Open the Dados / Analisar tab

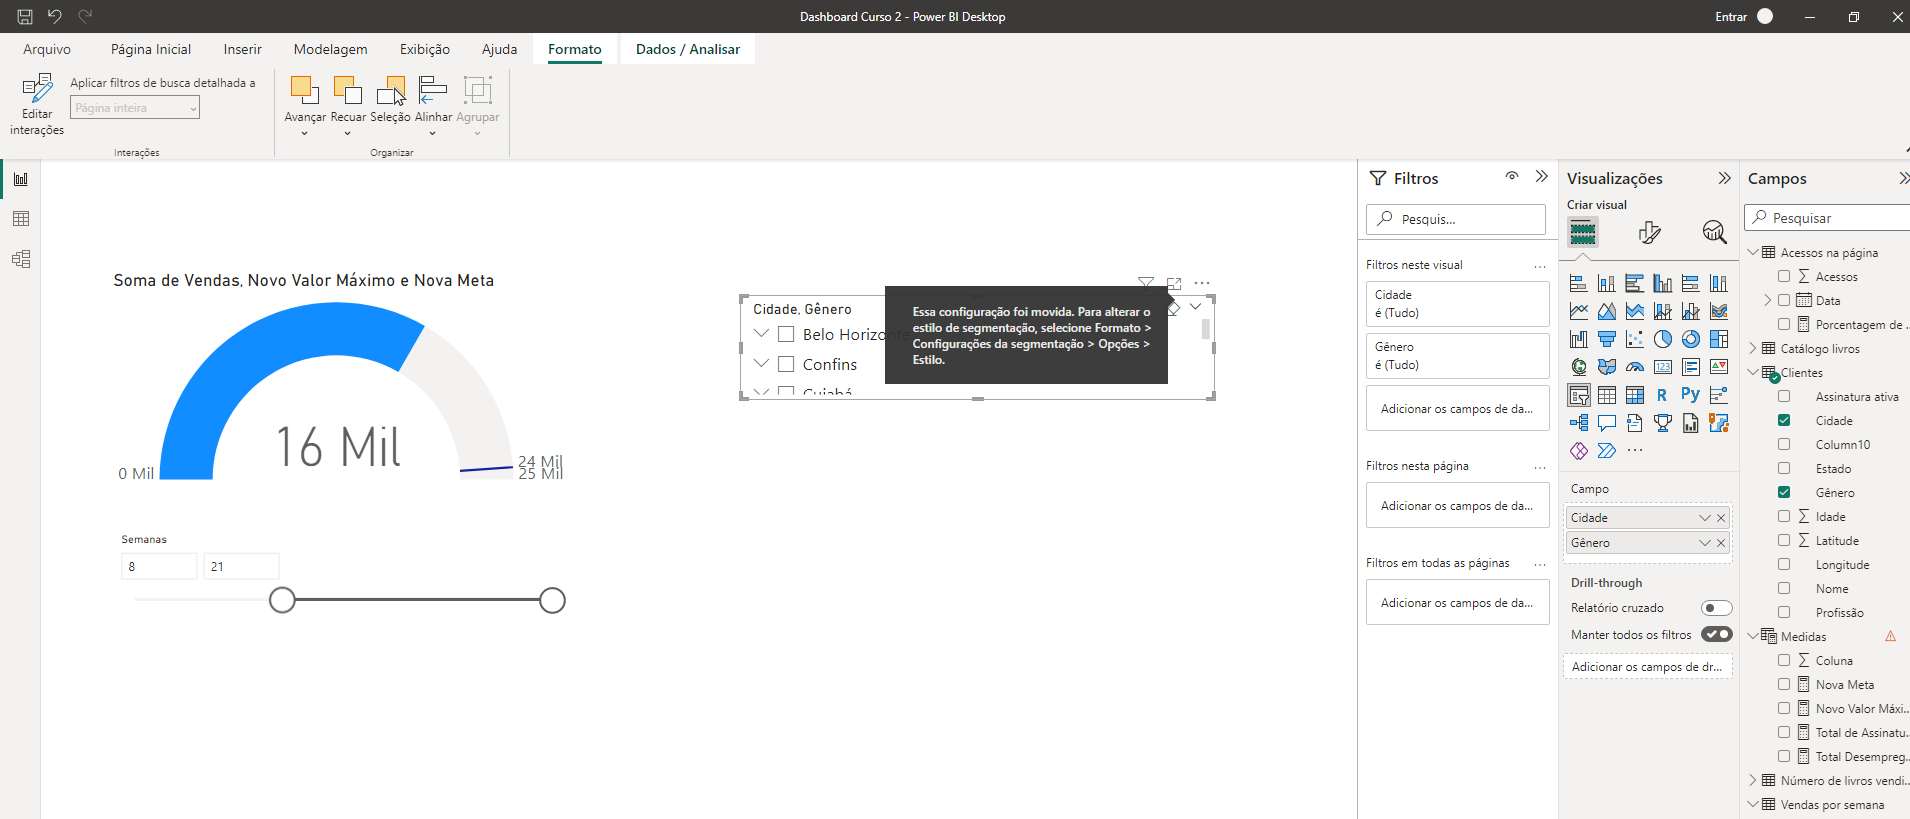[x=688, y=49]
